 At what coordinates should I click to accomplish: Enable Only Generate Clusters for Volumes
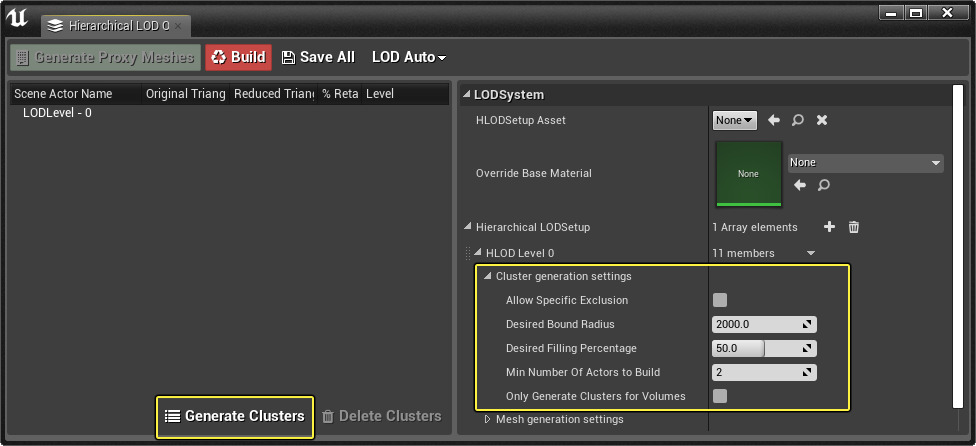tap(720, 396)
